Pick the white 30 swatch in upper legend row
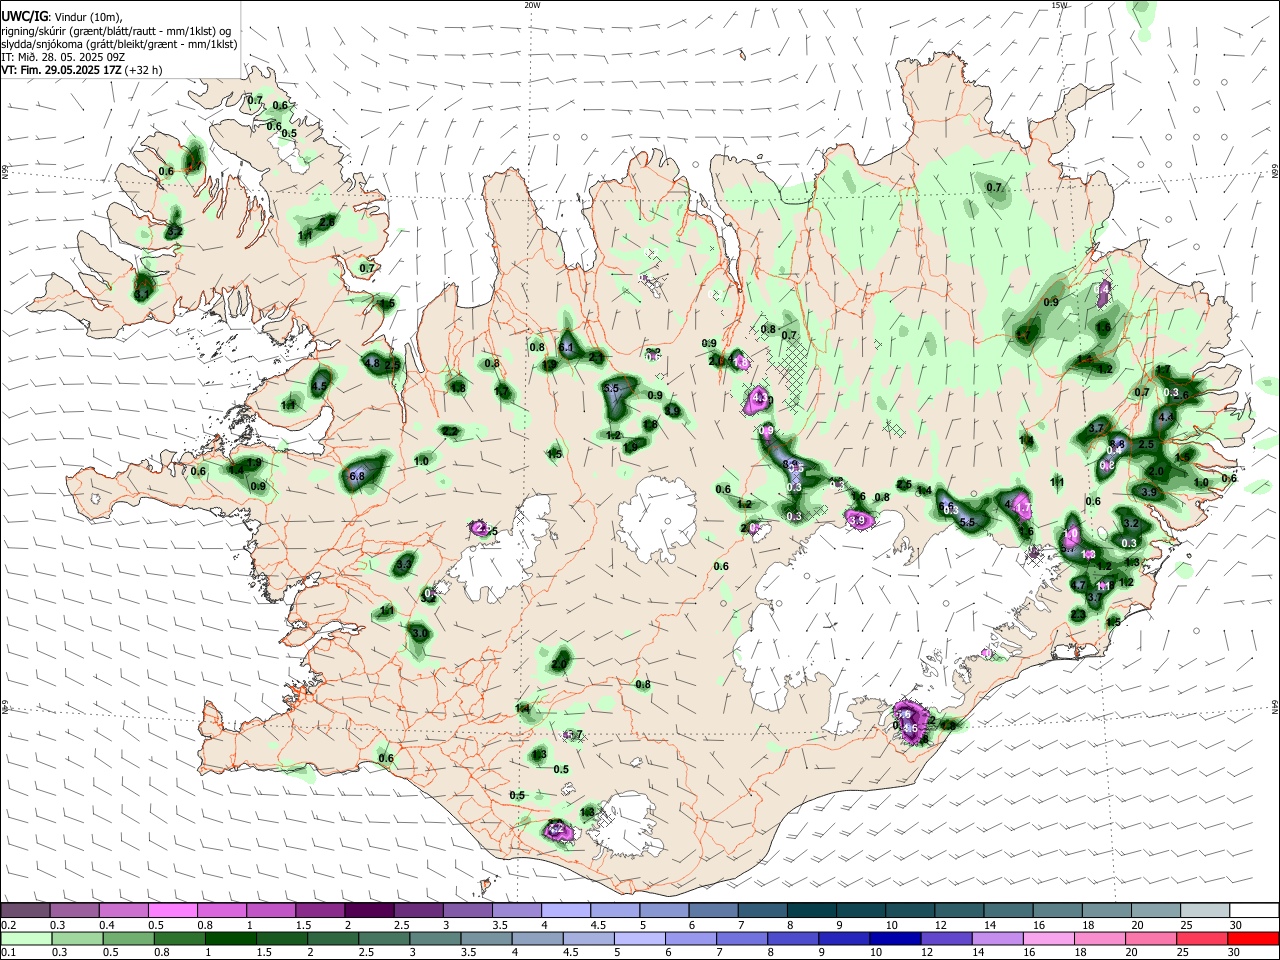The height and width of the screenshot is (960, 1280). tap(1254, 910)
